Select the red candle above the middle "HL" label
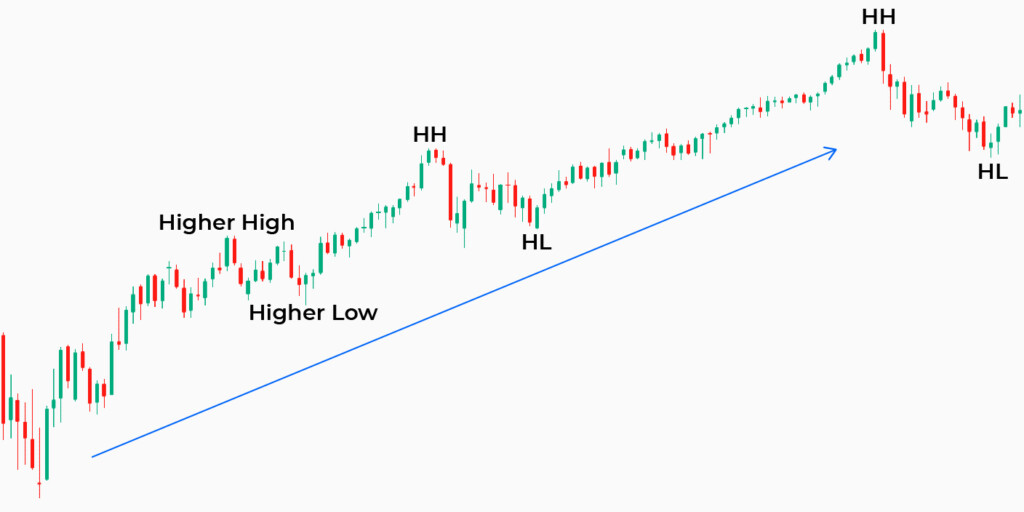This screenshot has width=1024, height=512. (x=529, y=210)
